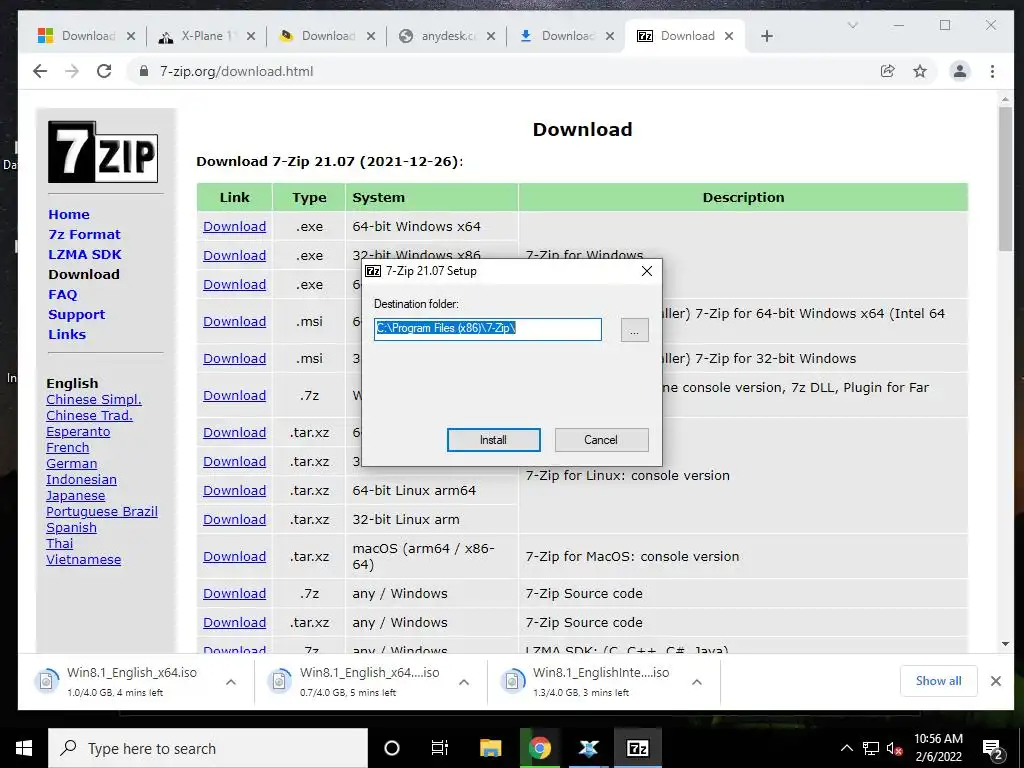Click the network icon in system tray
Screen dimensions: 1024x768
871,748
